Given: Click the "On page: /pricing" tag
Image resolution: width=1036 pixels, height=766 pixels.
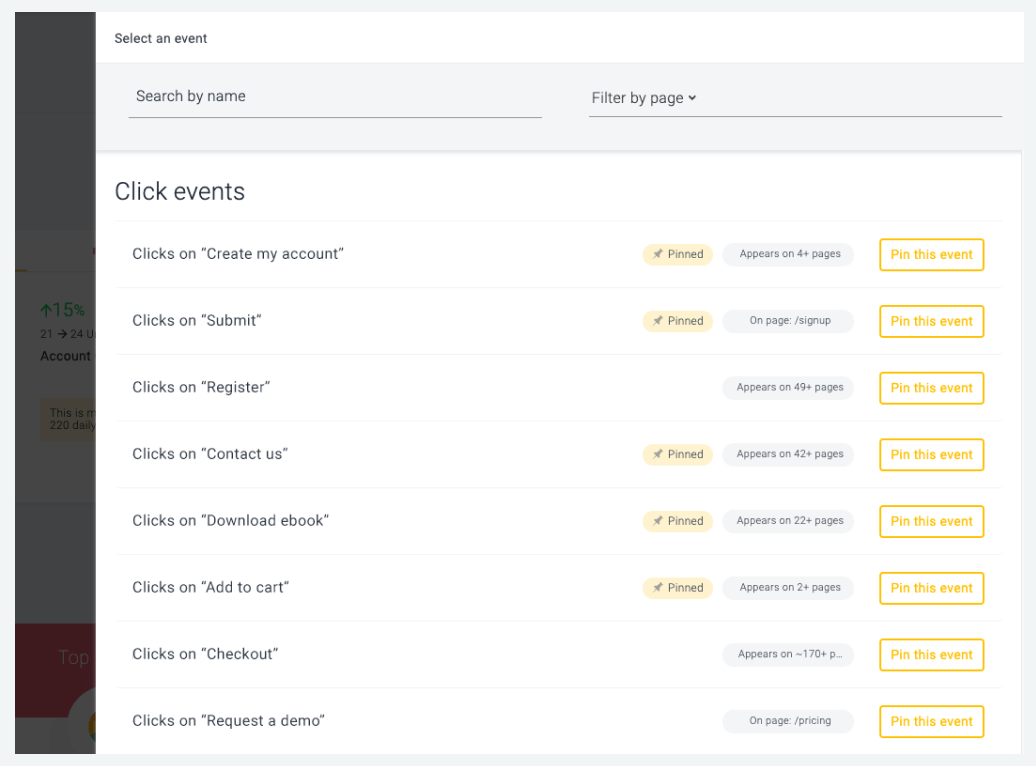Looking at the screenshot, I should 789,721.
